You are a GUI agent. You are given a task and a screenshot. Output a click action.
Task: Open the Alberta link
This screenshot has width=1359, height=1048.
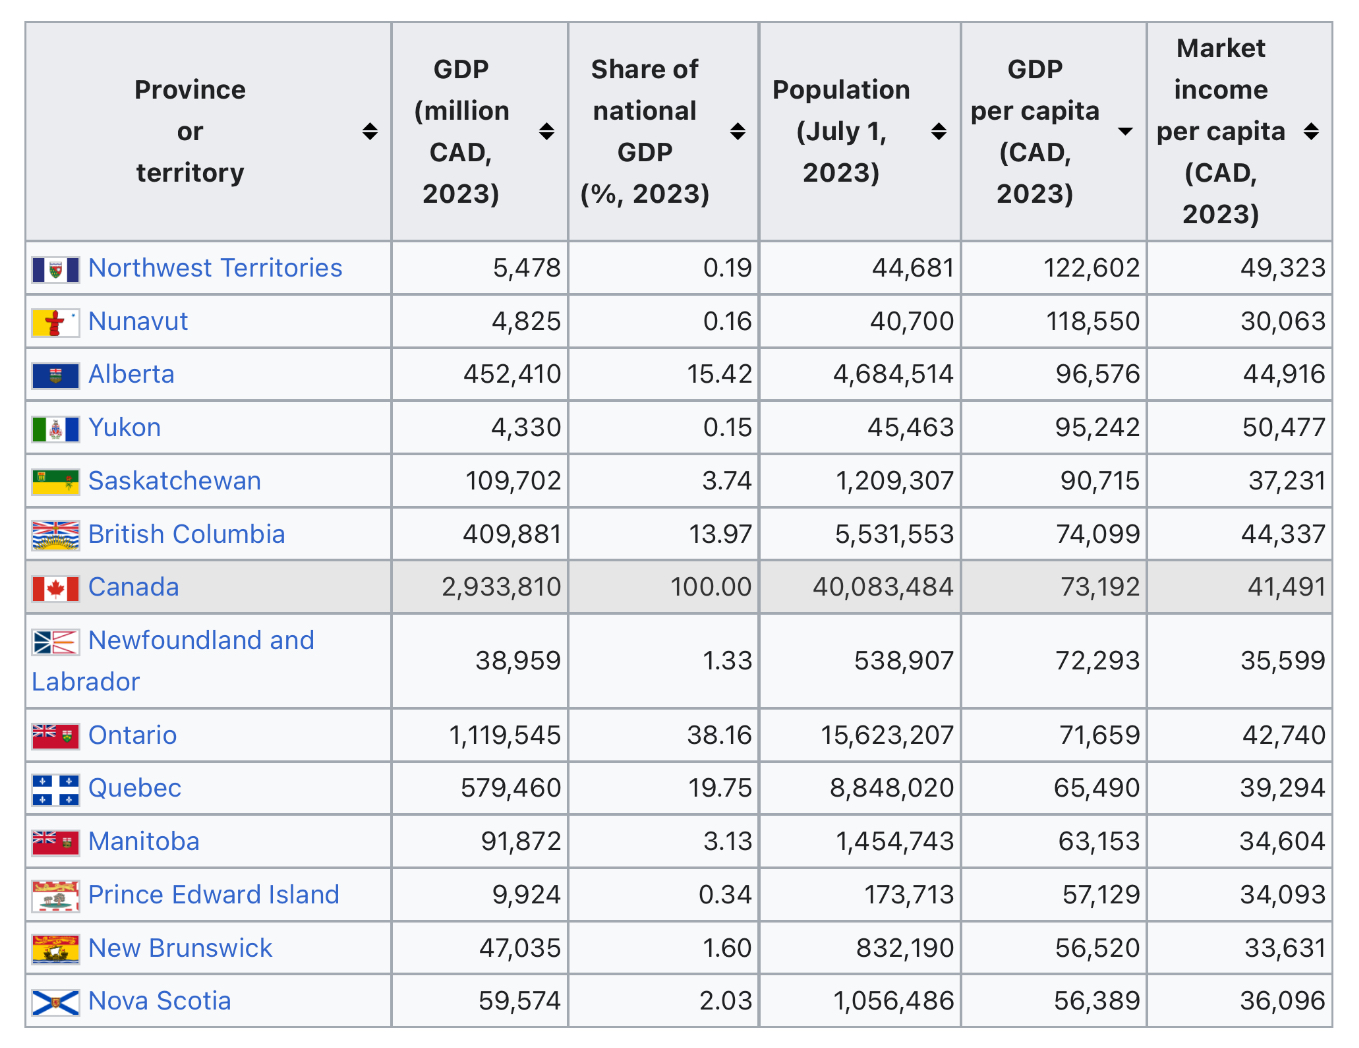pyautogui.click(x=131, y=374)
